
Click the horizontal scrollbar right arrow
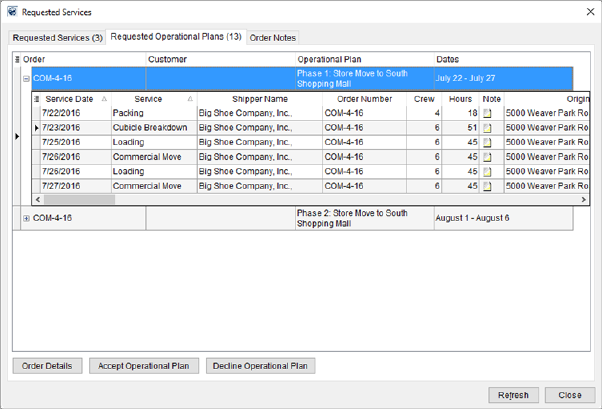click(x=584, y=200)
